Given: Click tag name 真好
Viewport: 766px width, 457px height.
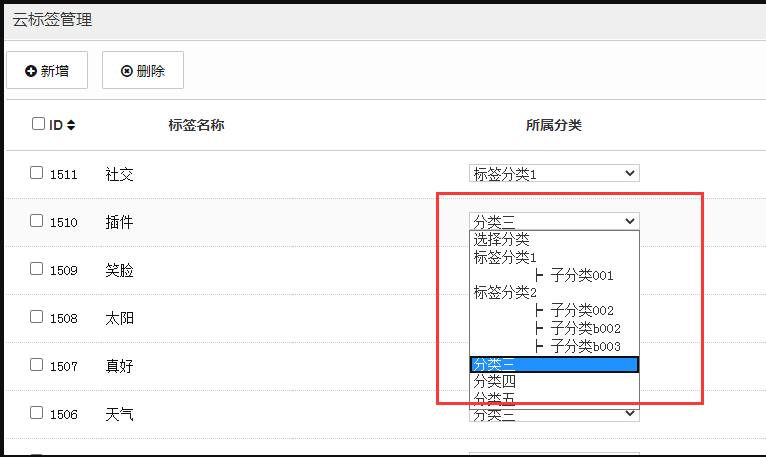Looking at the screenshot, I should coord(119,366).
